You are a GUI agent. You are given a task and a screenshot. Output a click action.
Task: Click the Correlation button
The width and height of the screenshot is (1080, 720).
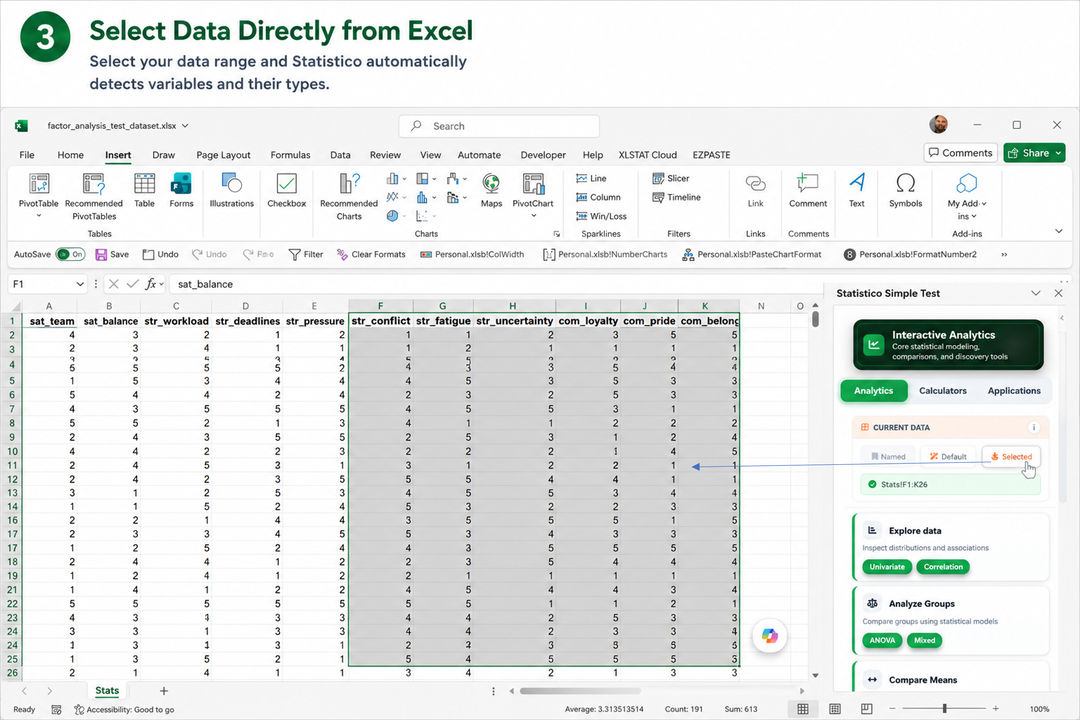tap(943, 567)
